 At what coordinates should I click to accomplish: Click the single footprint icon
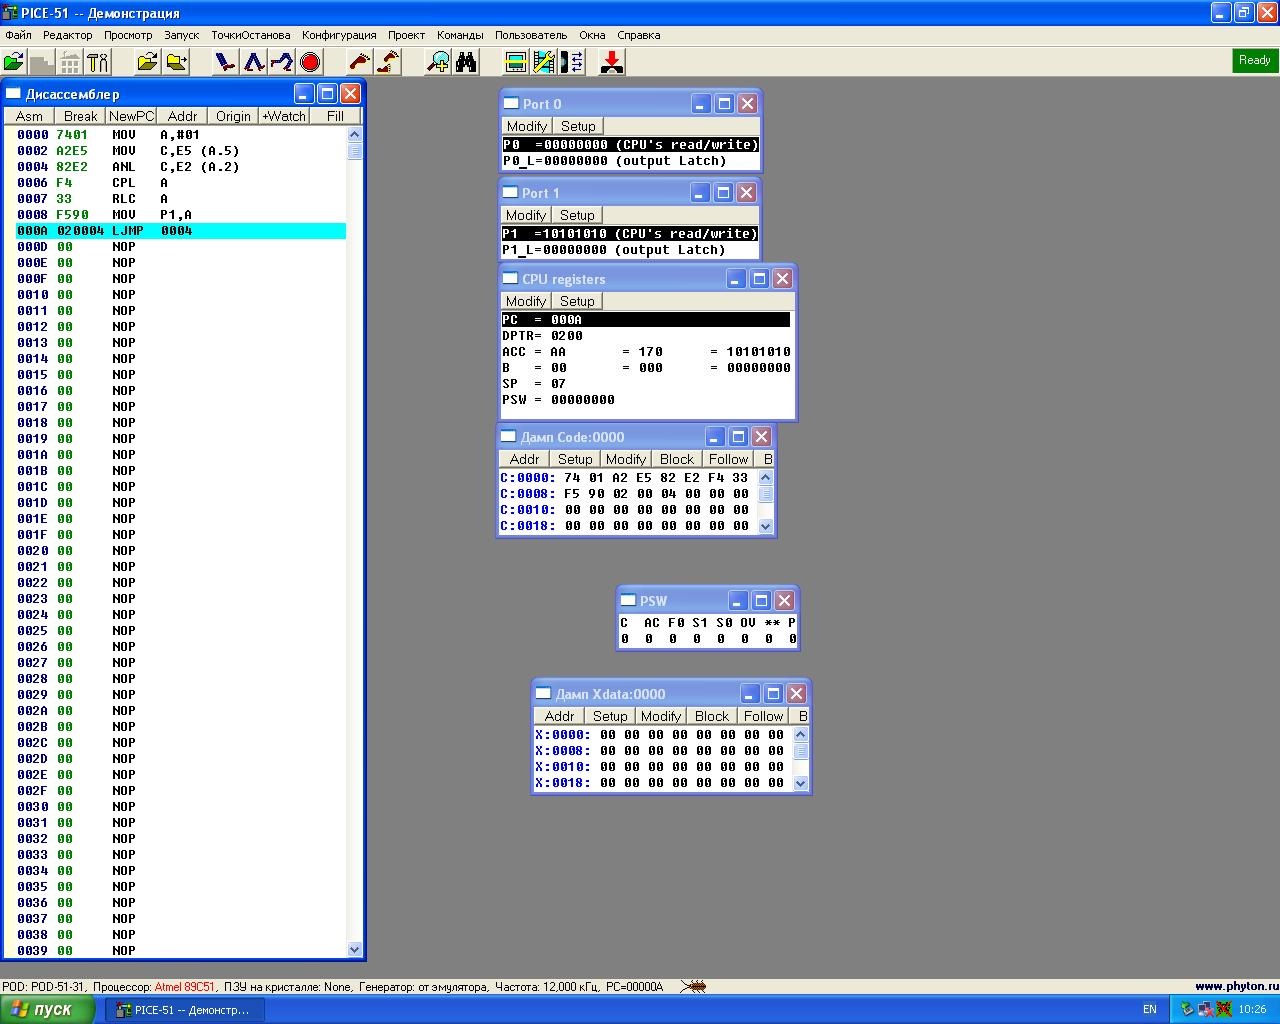[x=359, y=62]
